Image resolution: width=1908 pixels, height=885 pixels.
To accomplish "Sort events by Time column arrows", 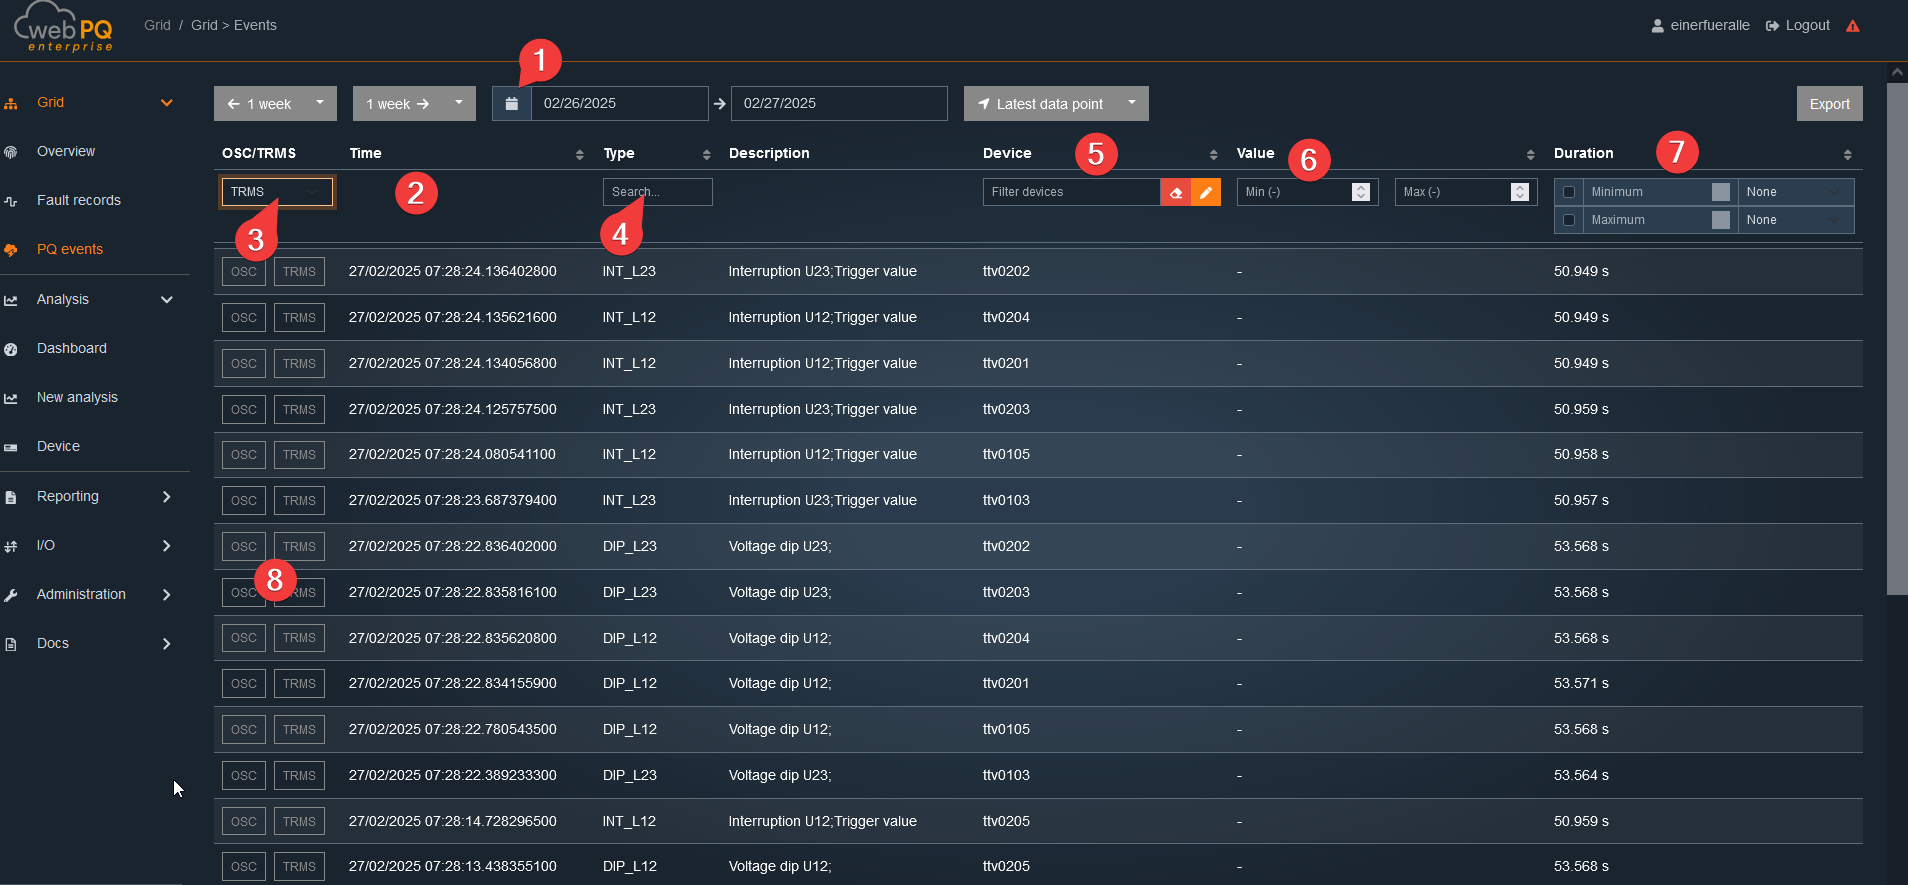I will pos(579,154).
